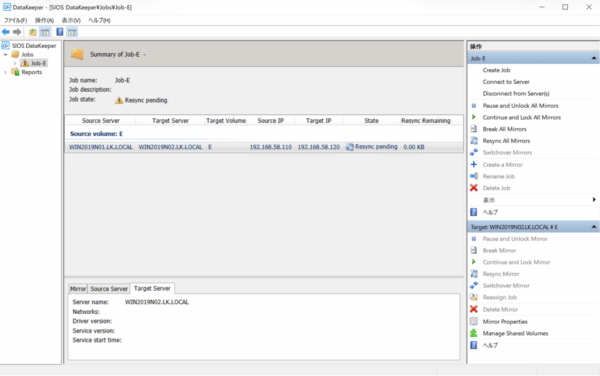Open the ファイル(F) menu
The image size is (600, 376).
15,20
